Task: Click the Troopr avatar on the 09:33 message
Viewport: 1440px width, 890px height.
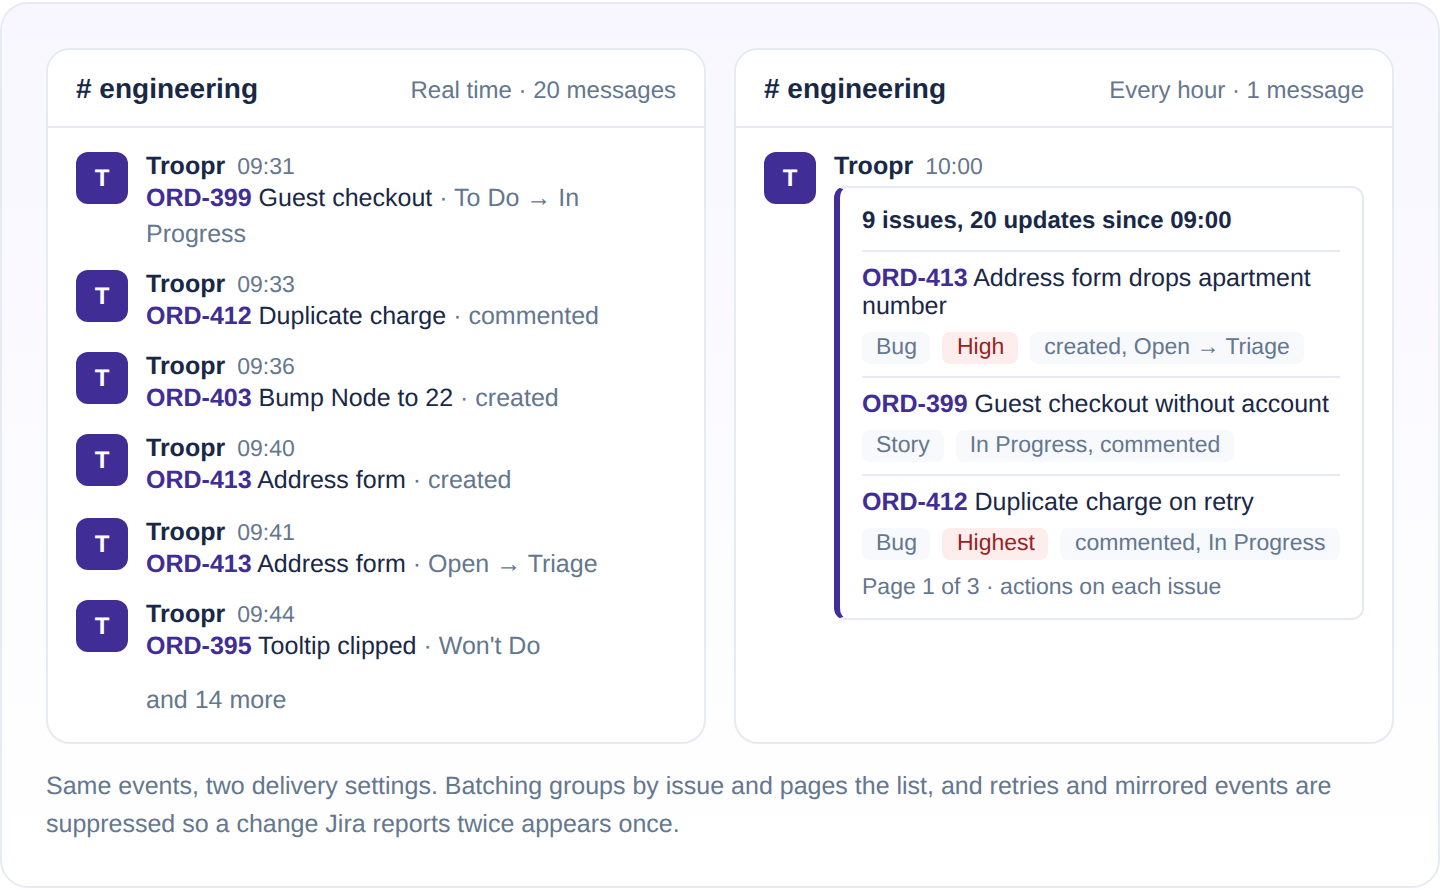Action: (x=102, y=296)
